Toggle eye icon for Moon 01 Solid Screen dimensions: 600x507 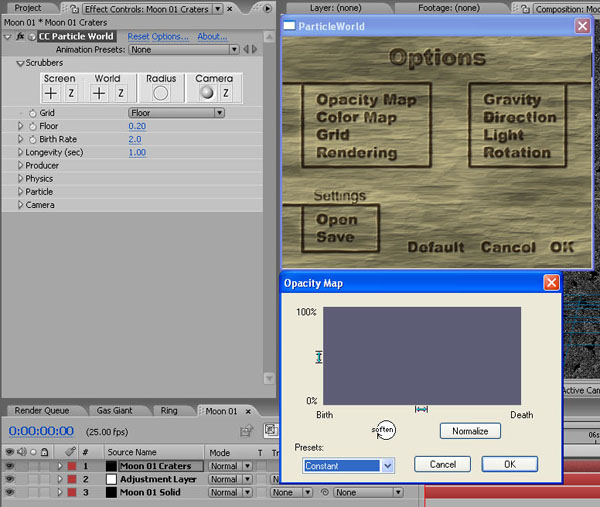(9, 492)
